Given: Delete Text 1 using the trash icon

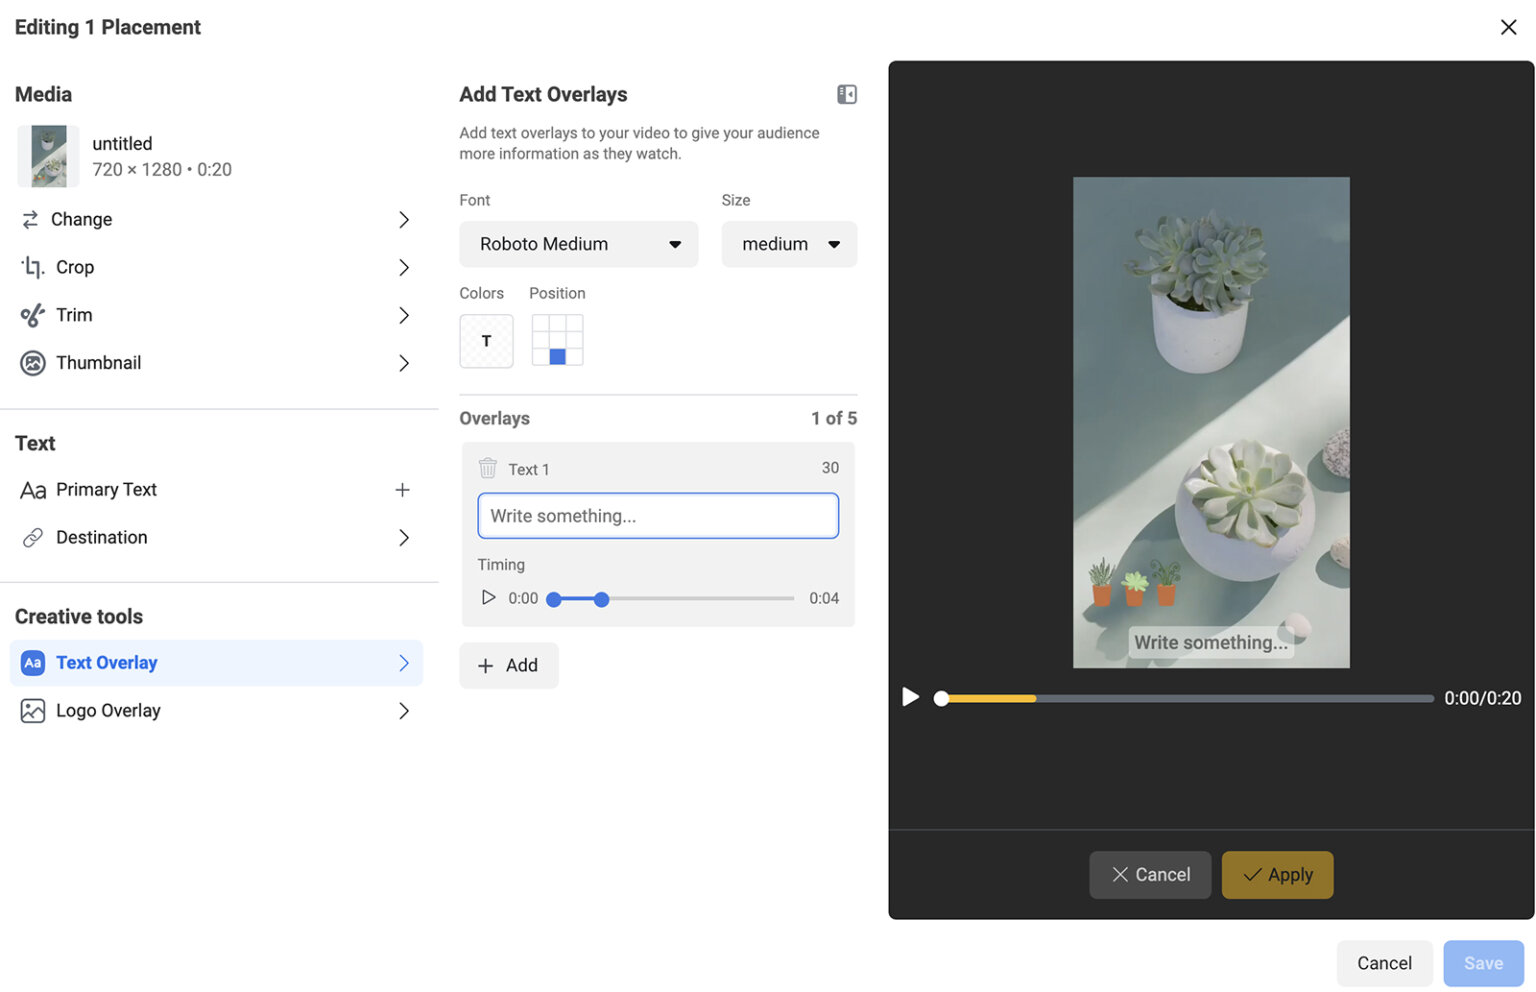Looking at the screenshot, I should (x=487, y=467).
